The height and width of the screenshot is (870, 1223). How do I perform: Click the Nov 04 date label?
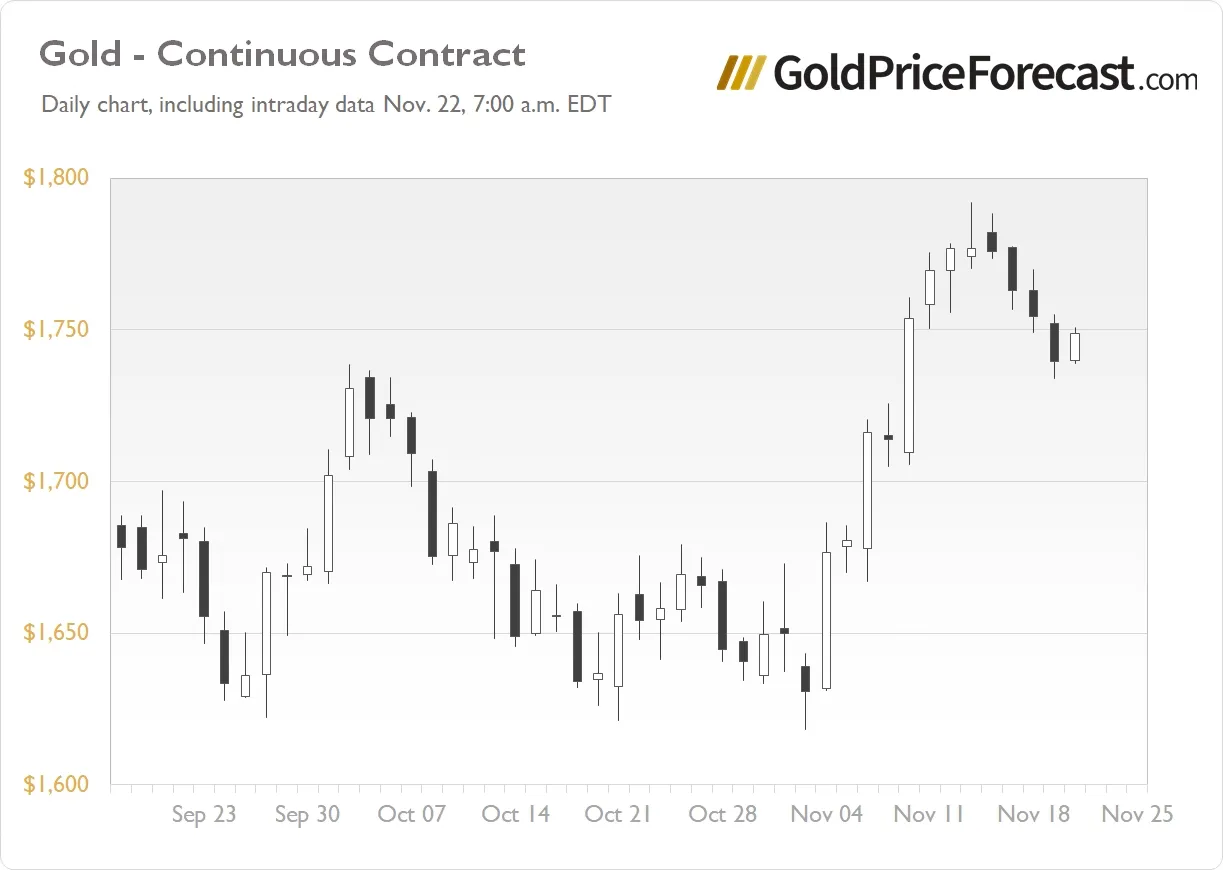[826, 814]
